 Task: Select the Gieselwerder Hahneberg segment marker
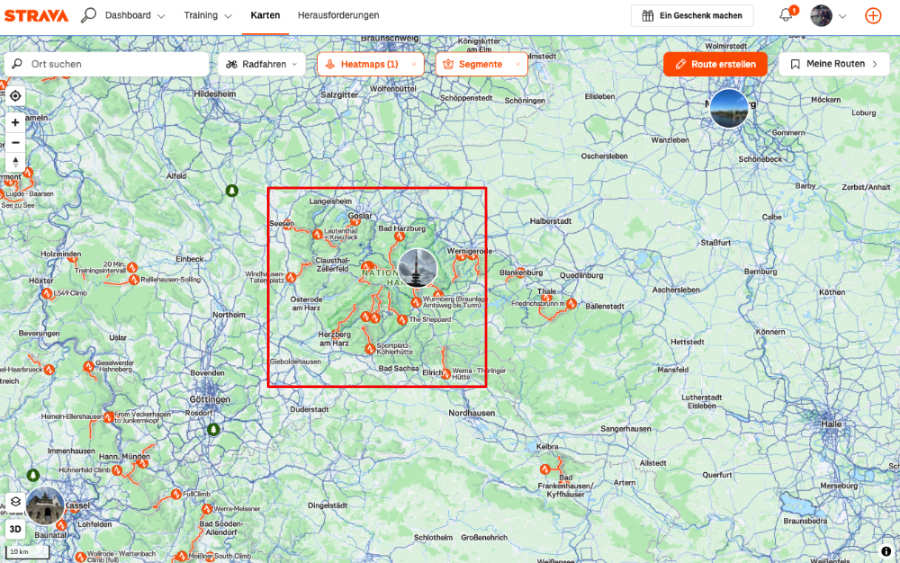88,366
